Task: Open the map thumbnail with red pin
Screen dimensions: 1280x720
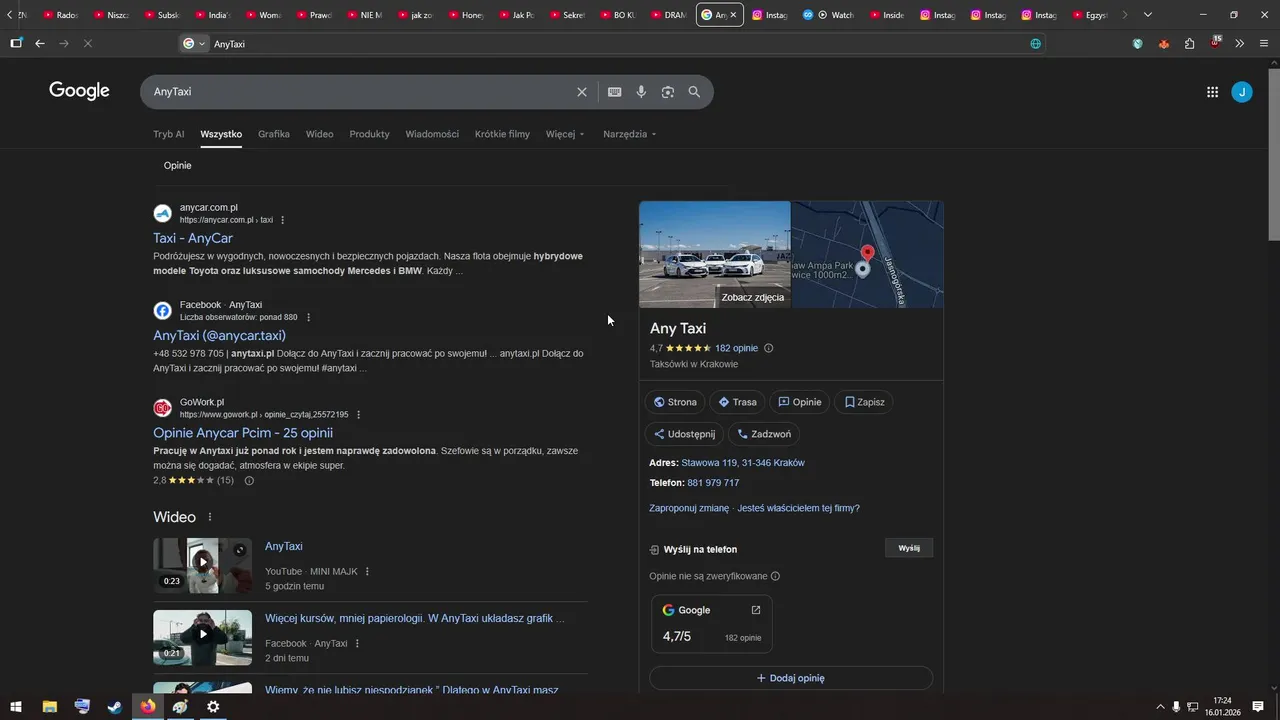Action: point(867,254)
